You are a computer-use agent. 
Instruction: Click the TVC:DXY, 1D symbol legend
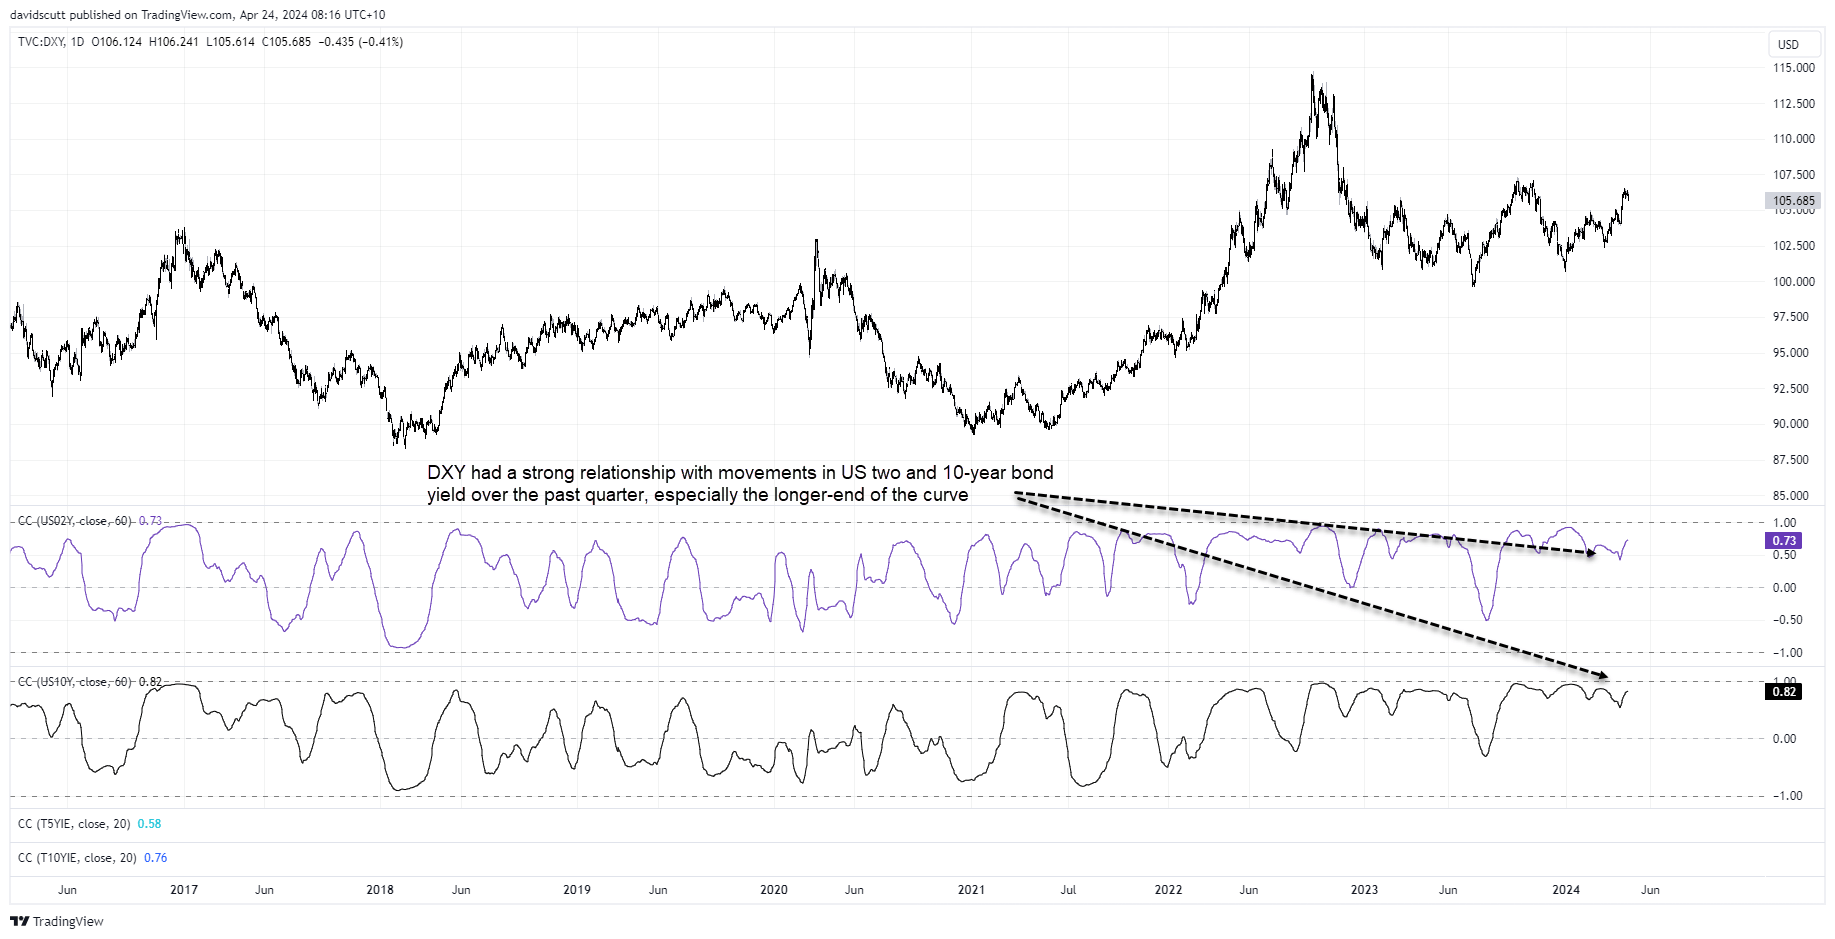tap(51, 42)
